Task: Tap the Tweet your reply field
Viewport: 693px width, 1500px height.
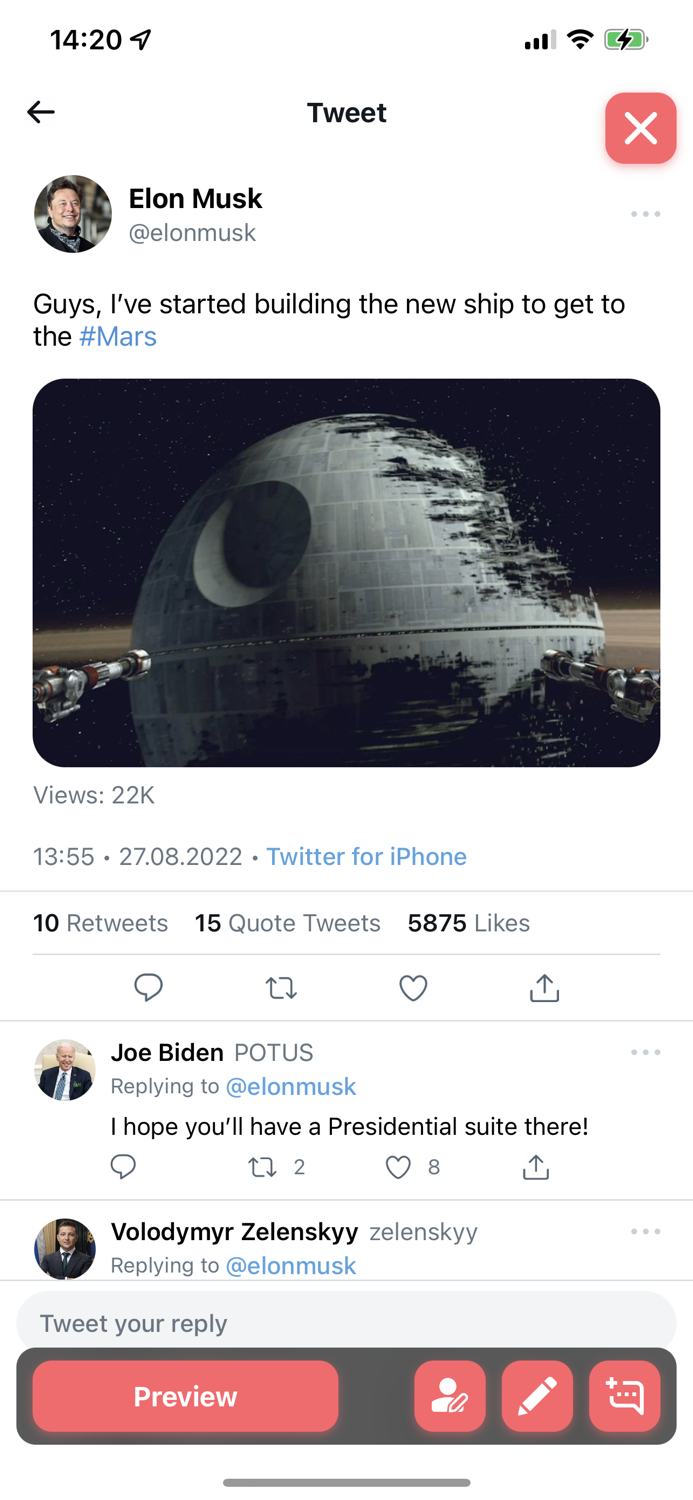Action: [x=346, y=1323]
